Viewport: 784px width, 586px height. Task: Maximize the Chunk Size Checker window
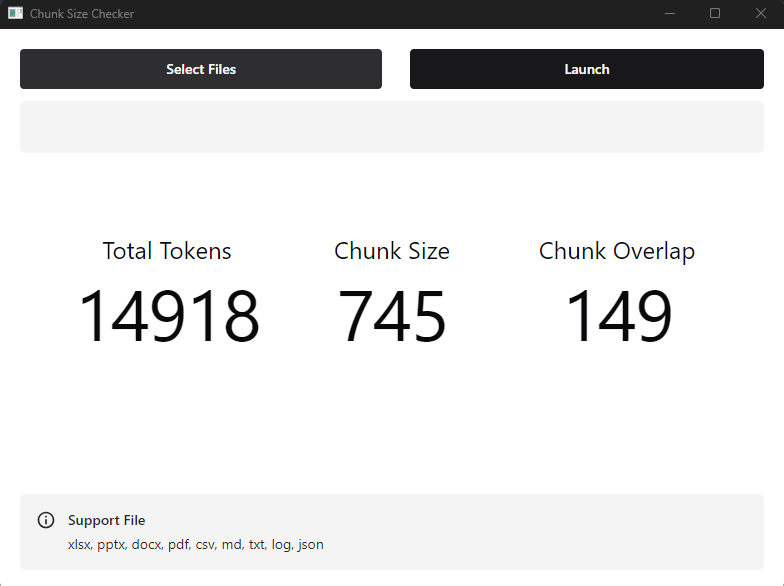point(715,14)
